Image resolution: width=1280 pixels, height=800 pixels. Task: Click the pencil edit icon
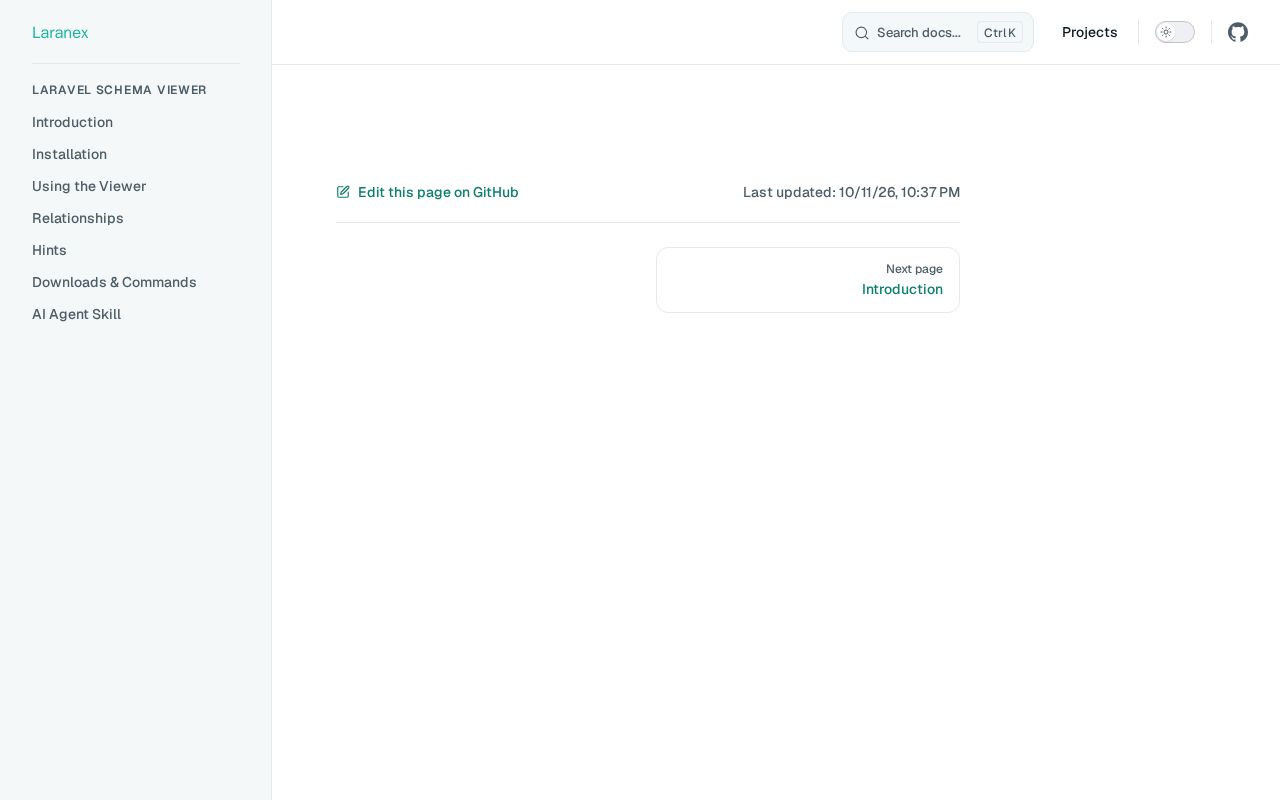343,192
